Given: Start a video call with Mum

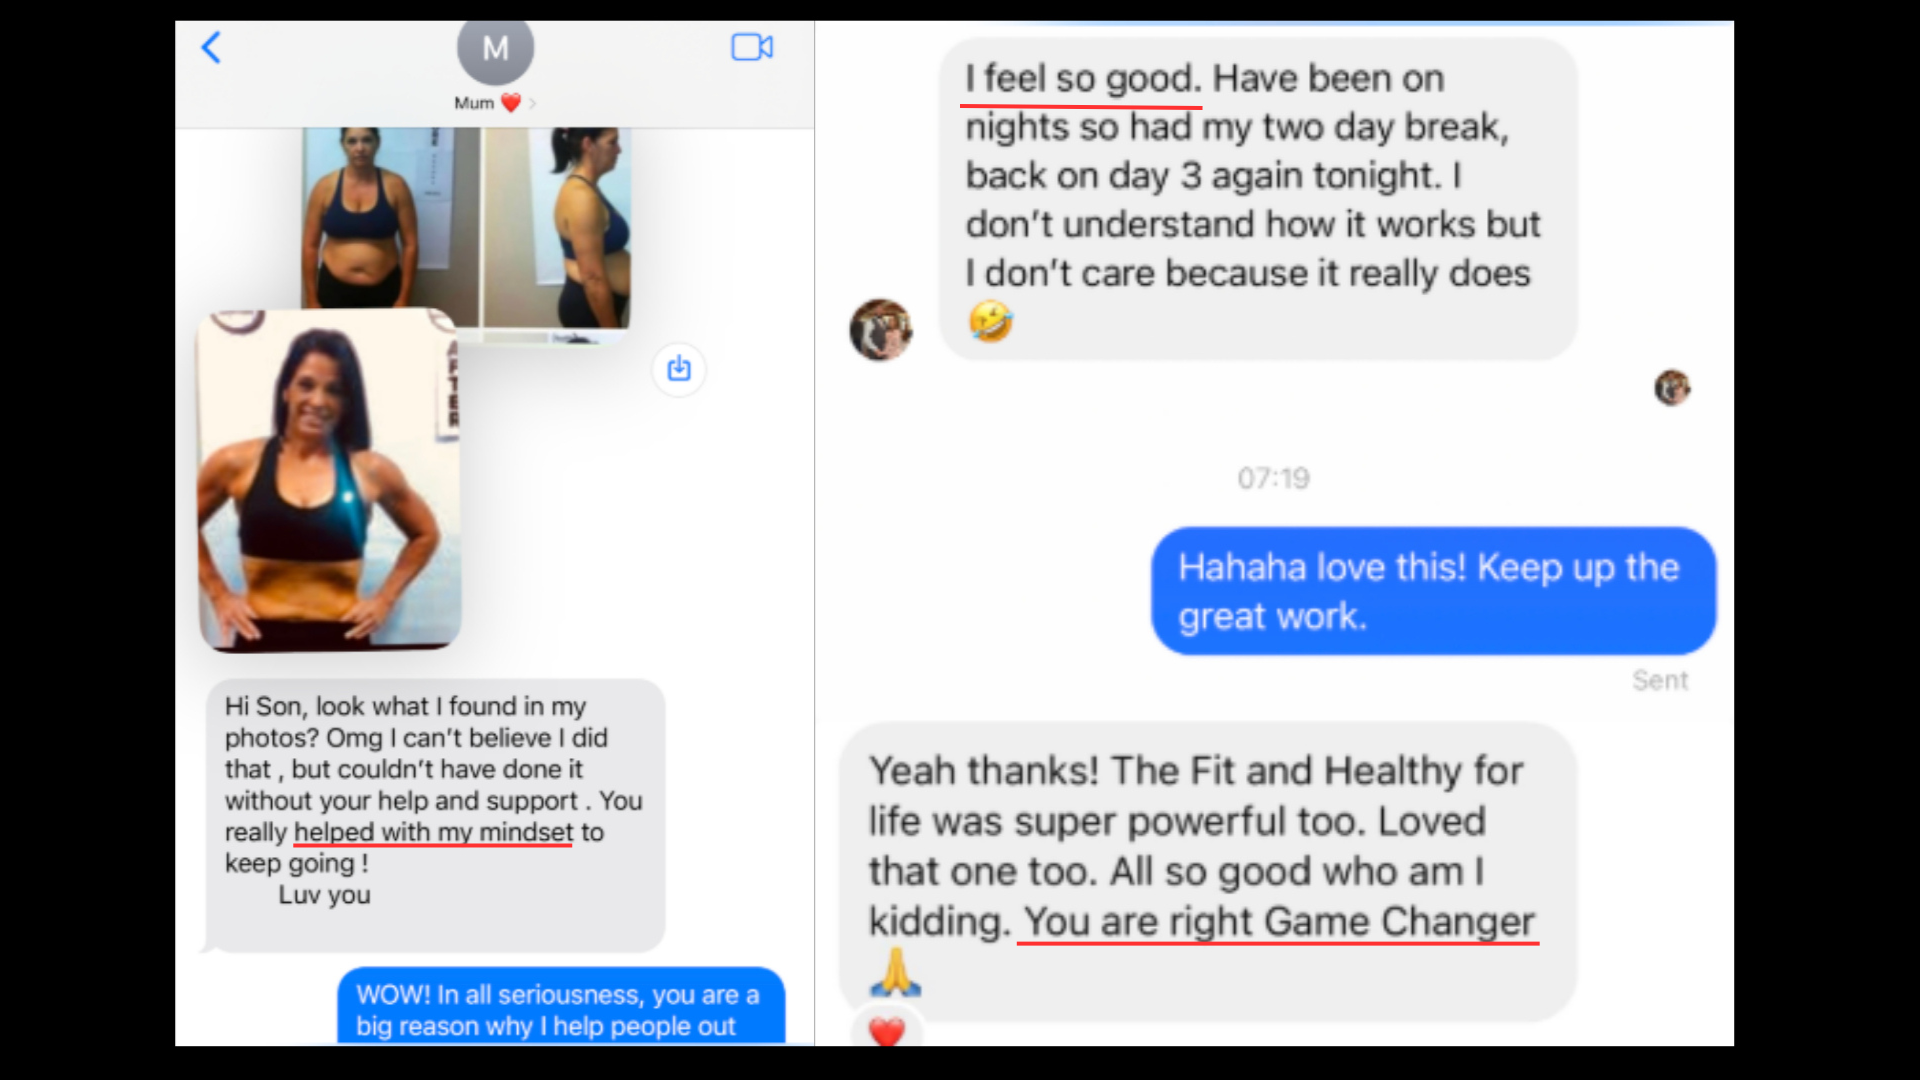Looking at the screenshot, I should pyautogui.click(x=752, y=47).
